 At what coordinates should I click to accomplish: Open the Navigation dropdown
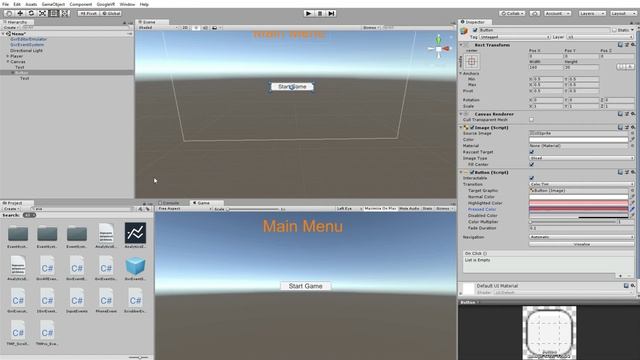tap(582, 237)
